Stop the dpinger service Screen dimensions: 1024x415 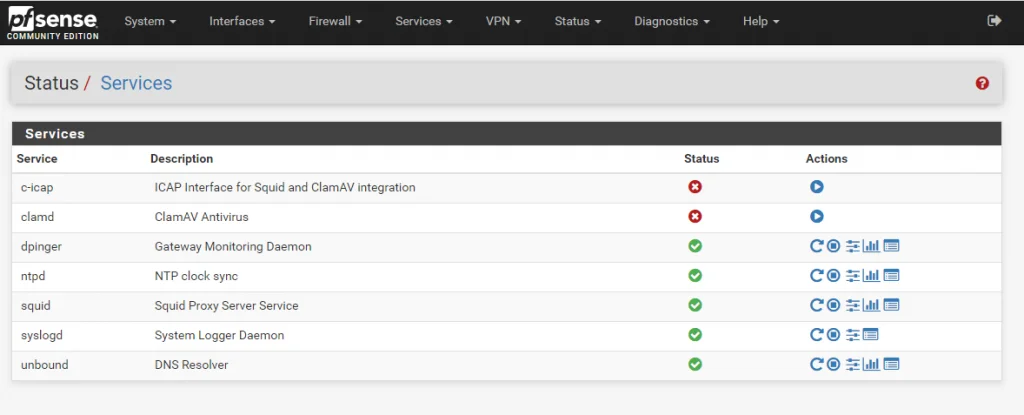coord(833,246)
